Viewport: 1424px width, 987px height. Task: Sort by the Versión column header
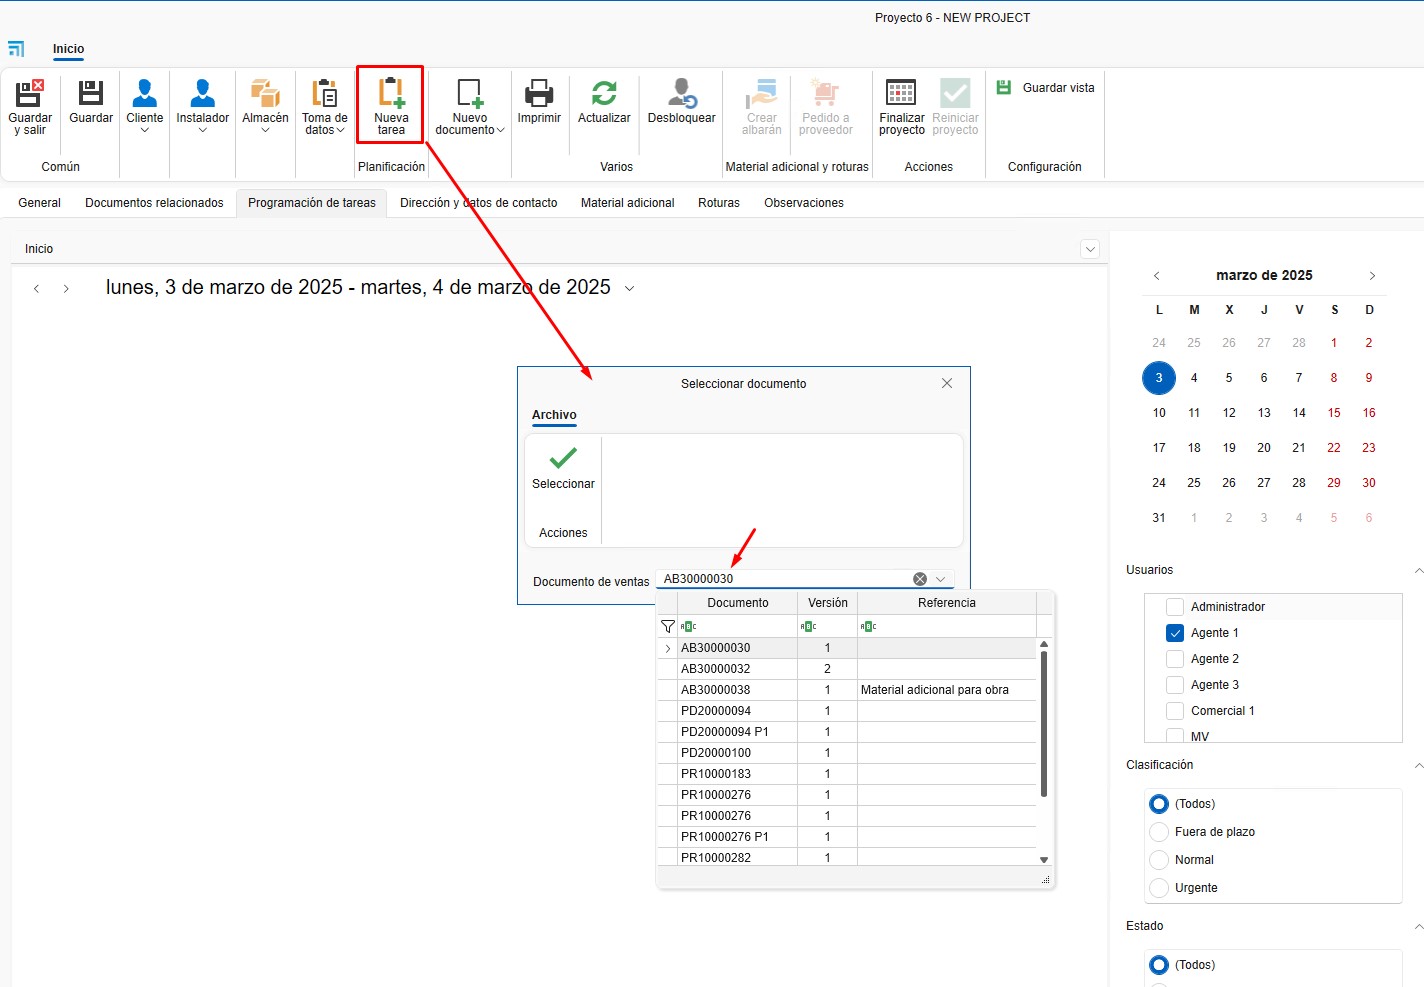pos(828,603)
